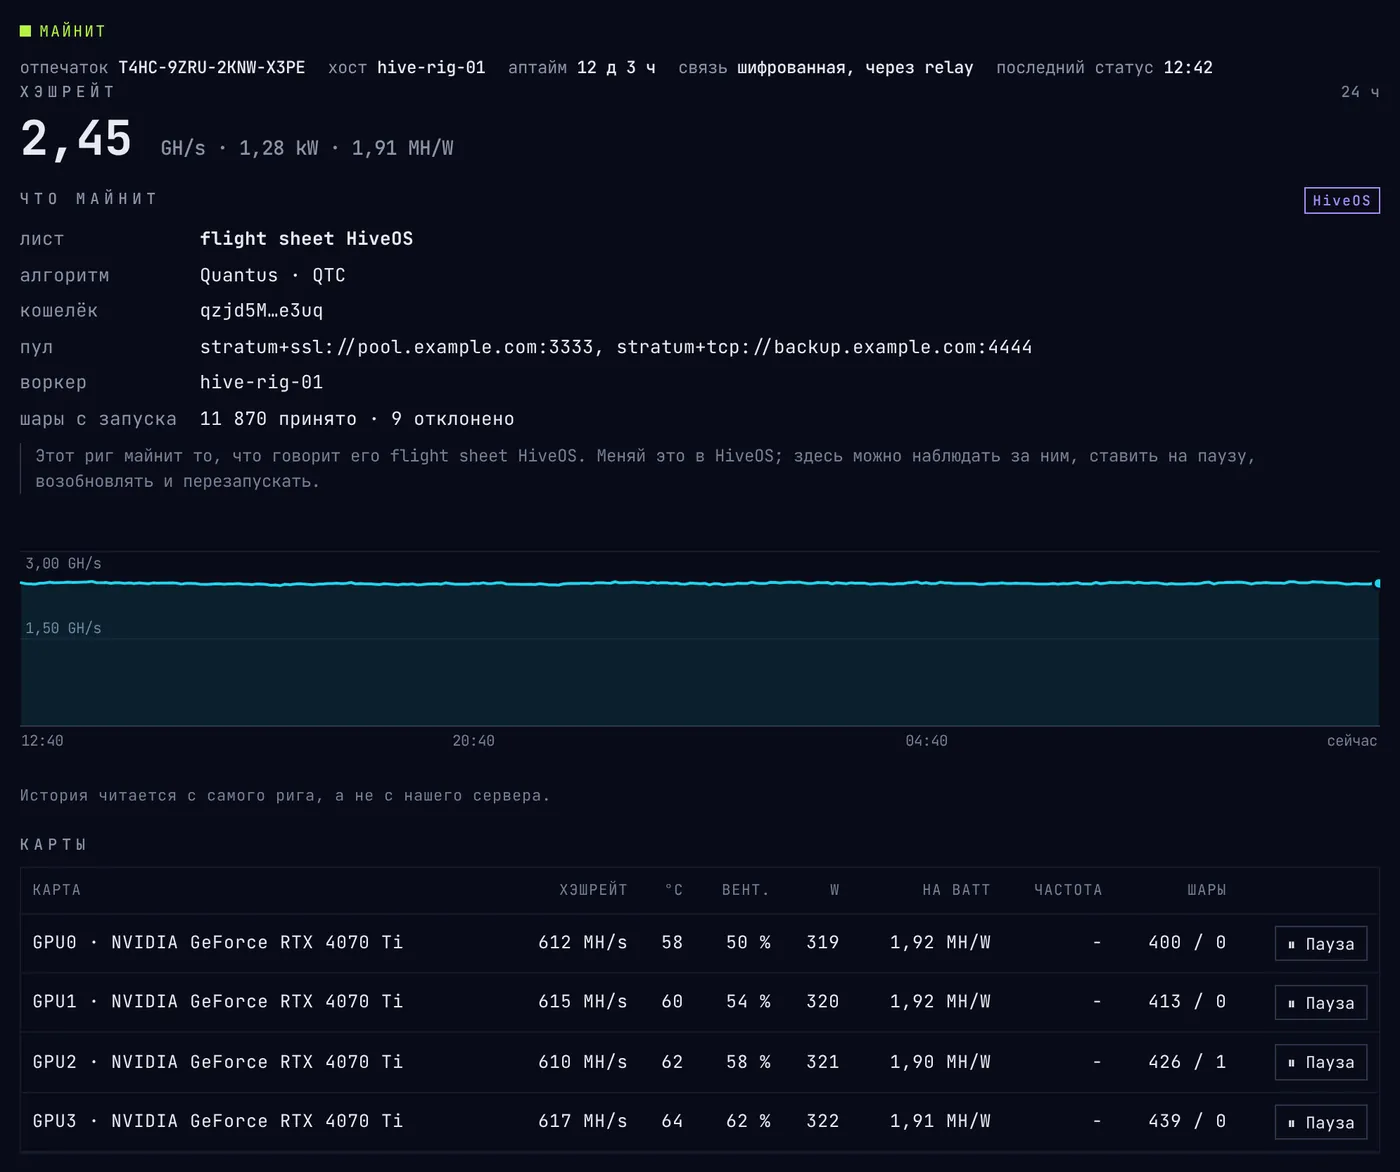Click the НА ВАТТ column header
The width and height of the screenshot is (1400, 1172).
coord(956,890)
